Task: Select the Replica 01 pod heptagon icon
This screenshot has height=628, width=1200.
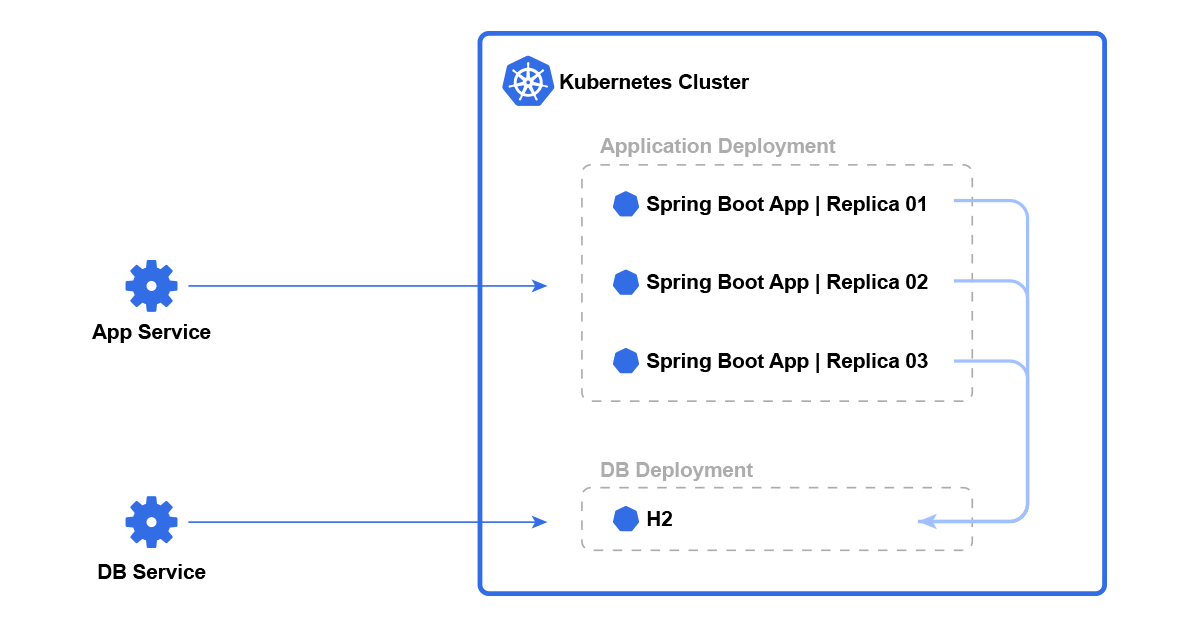Action: [x=626, y=204]
